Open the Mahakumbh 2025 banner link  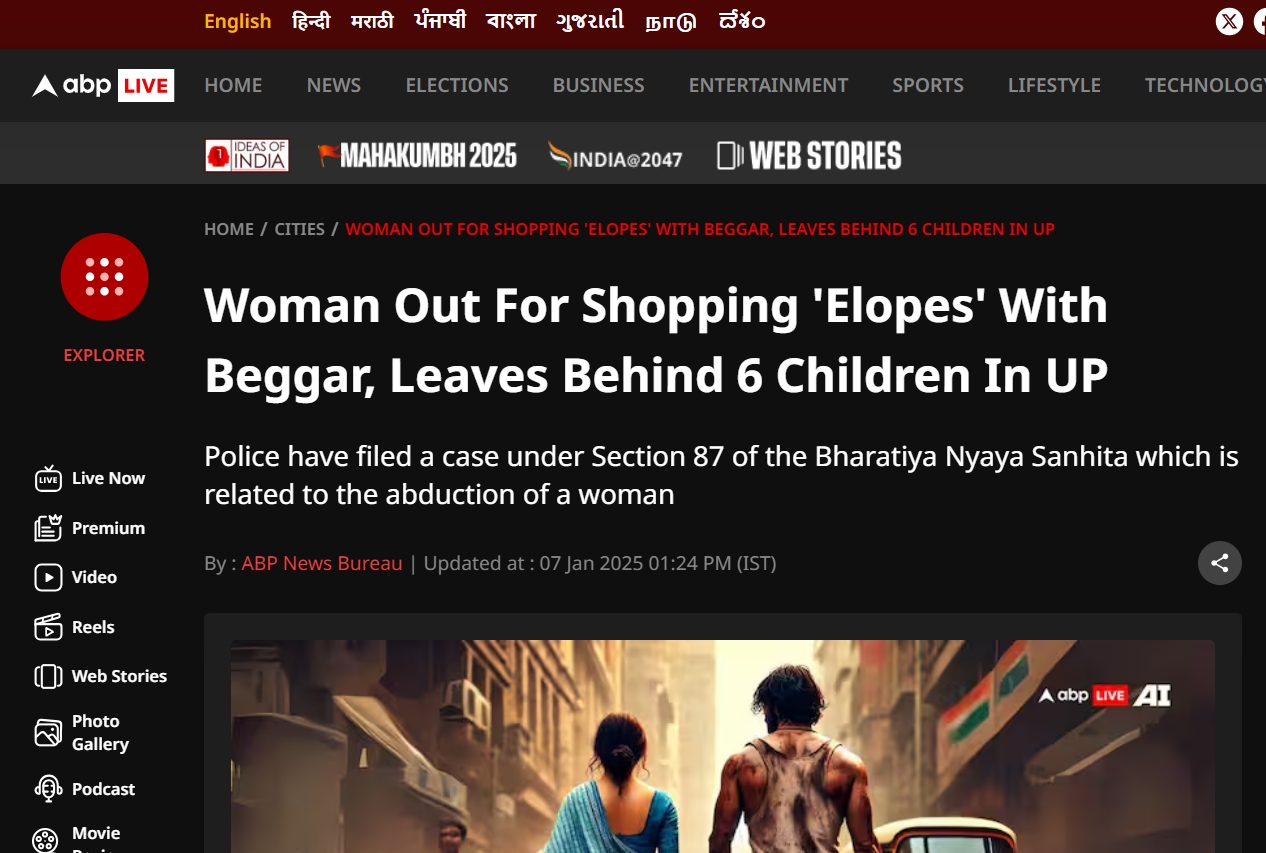pyautogui.click(x=417, y=155)
